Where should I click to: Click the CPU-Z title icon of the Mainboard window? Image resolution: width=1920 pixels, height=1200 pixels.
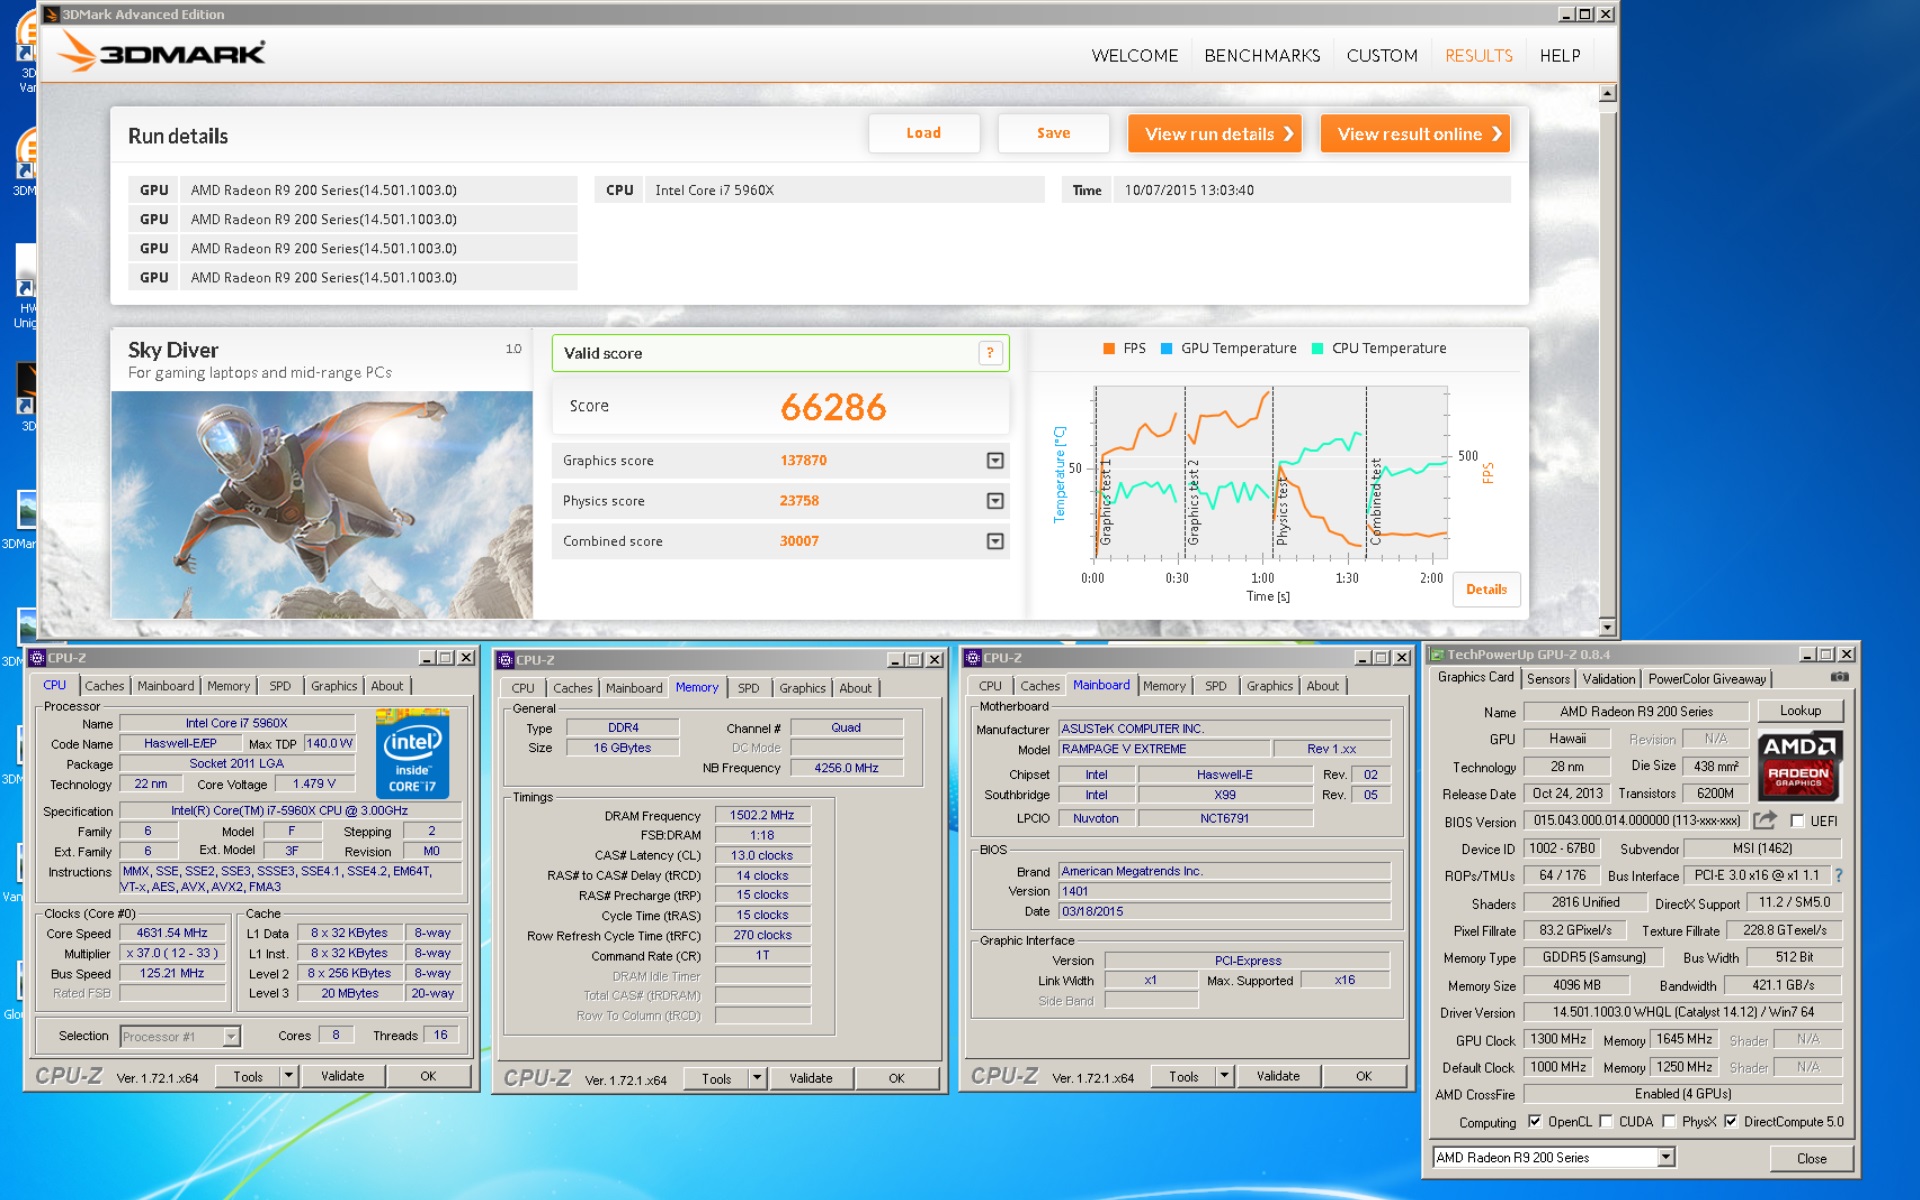pos(972,658)
